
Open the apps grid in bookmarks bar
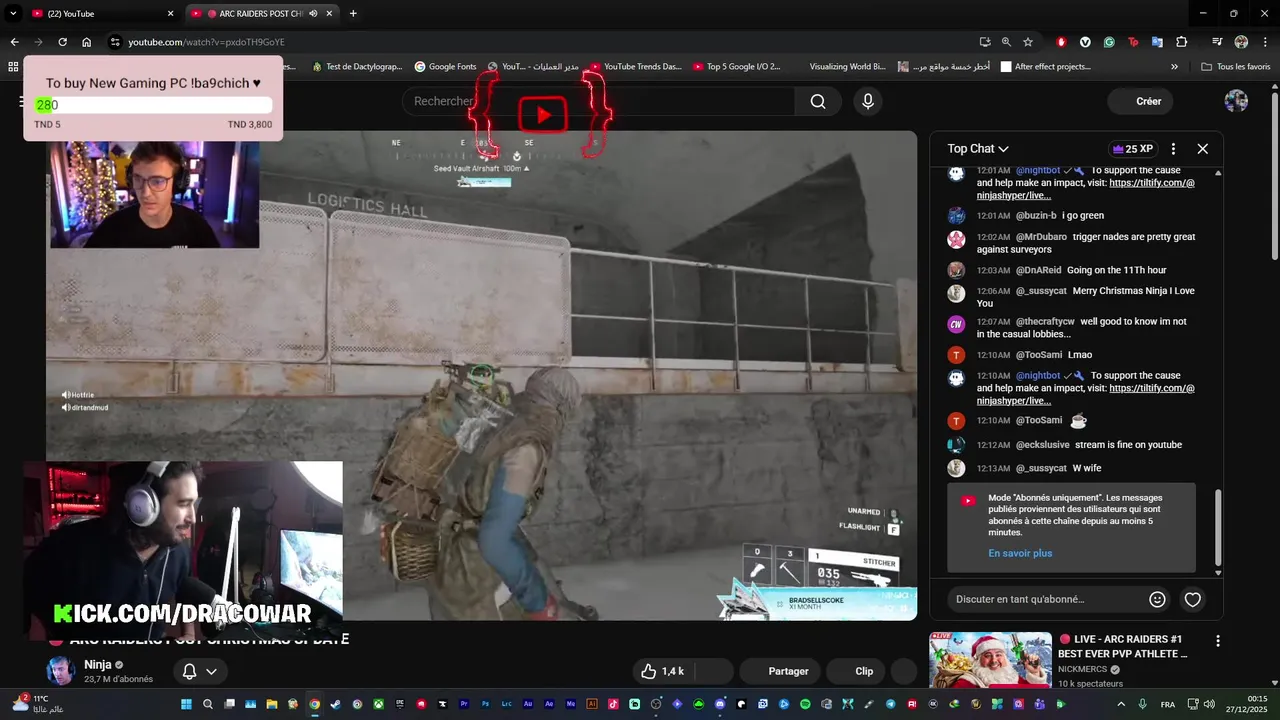[x=13, y=67]
